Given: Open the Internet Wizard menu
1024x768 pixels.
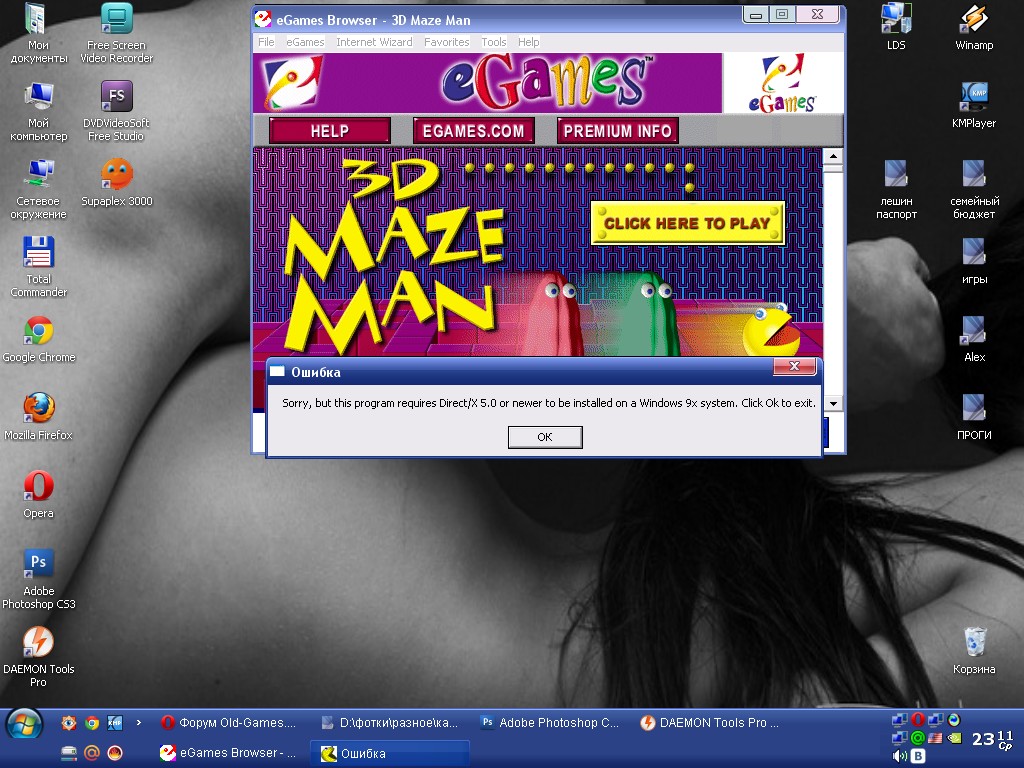Looking at the screenshot, I should coord(374,42).
